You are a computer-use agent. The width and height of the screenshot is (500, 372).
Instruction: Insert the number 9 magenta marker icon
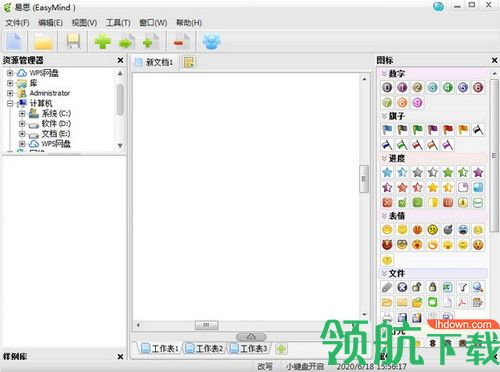(417, 103)
